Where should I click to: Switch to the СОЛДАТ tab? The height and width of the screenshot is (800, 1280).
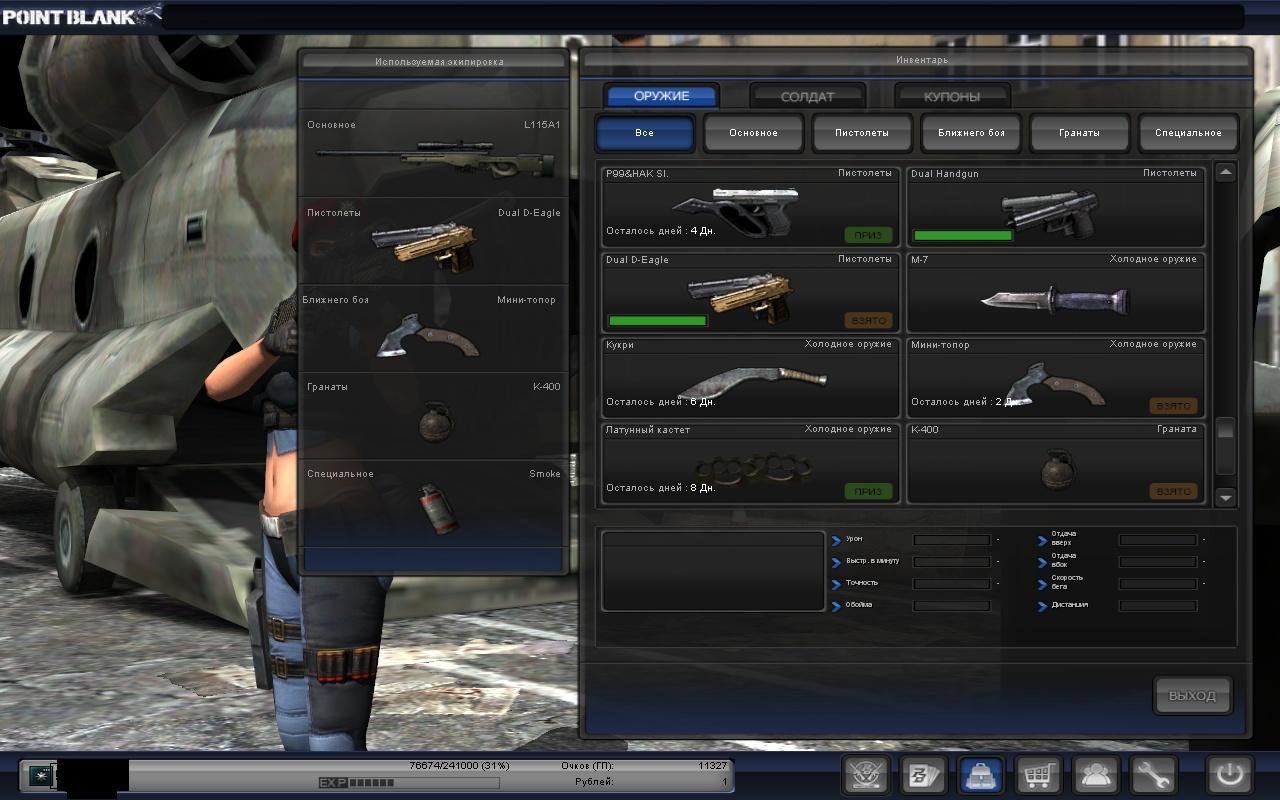point(807,97)
